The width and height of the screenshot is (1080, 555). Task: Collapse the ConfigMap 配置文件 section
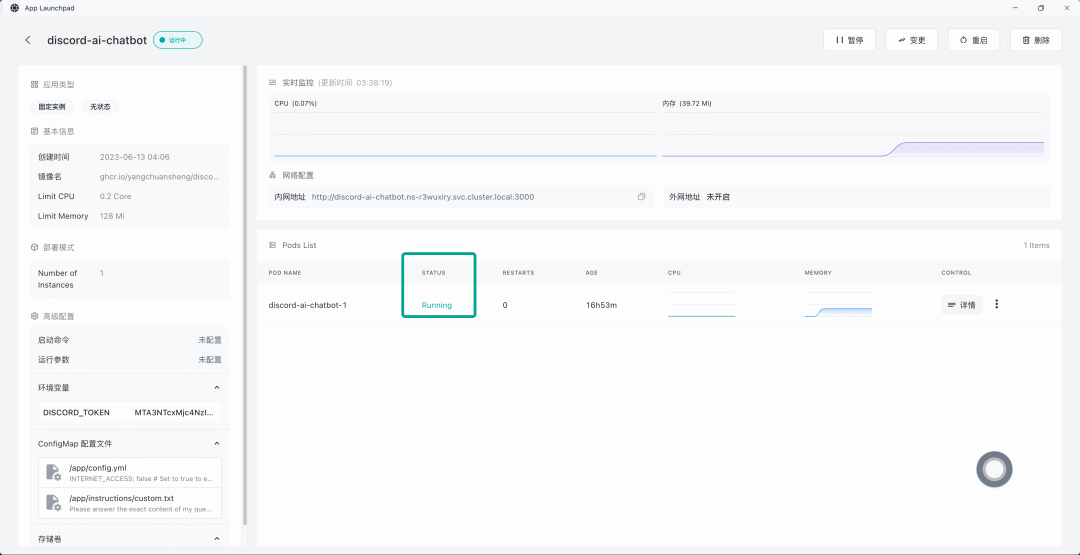pyautogui.click(x=217, y=443)
